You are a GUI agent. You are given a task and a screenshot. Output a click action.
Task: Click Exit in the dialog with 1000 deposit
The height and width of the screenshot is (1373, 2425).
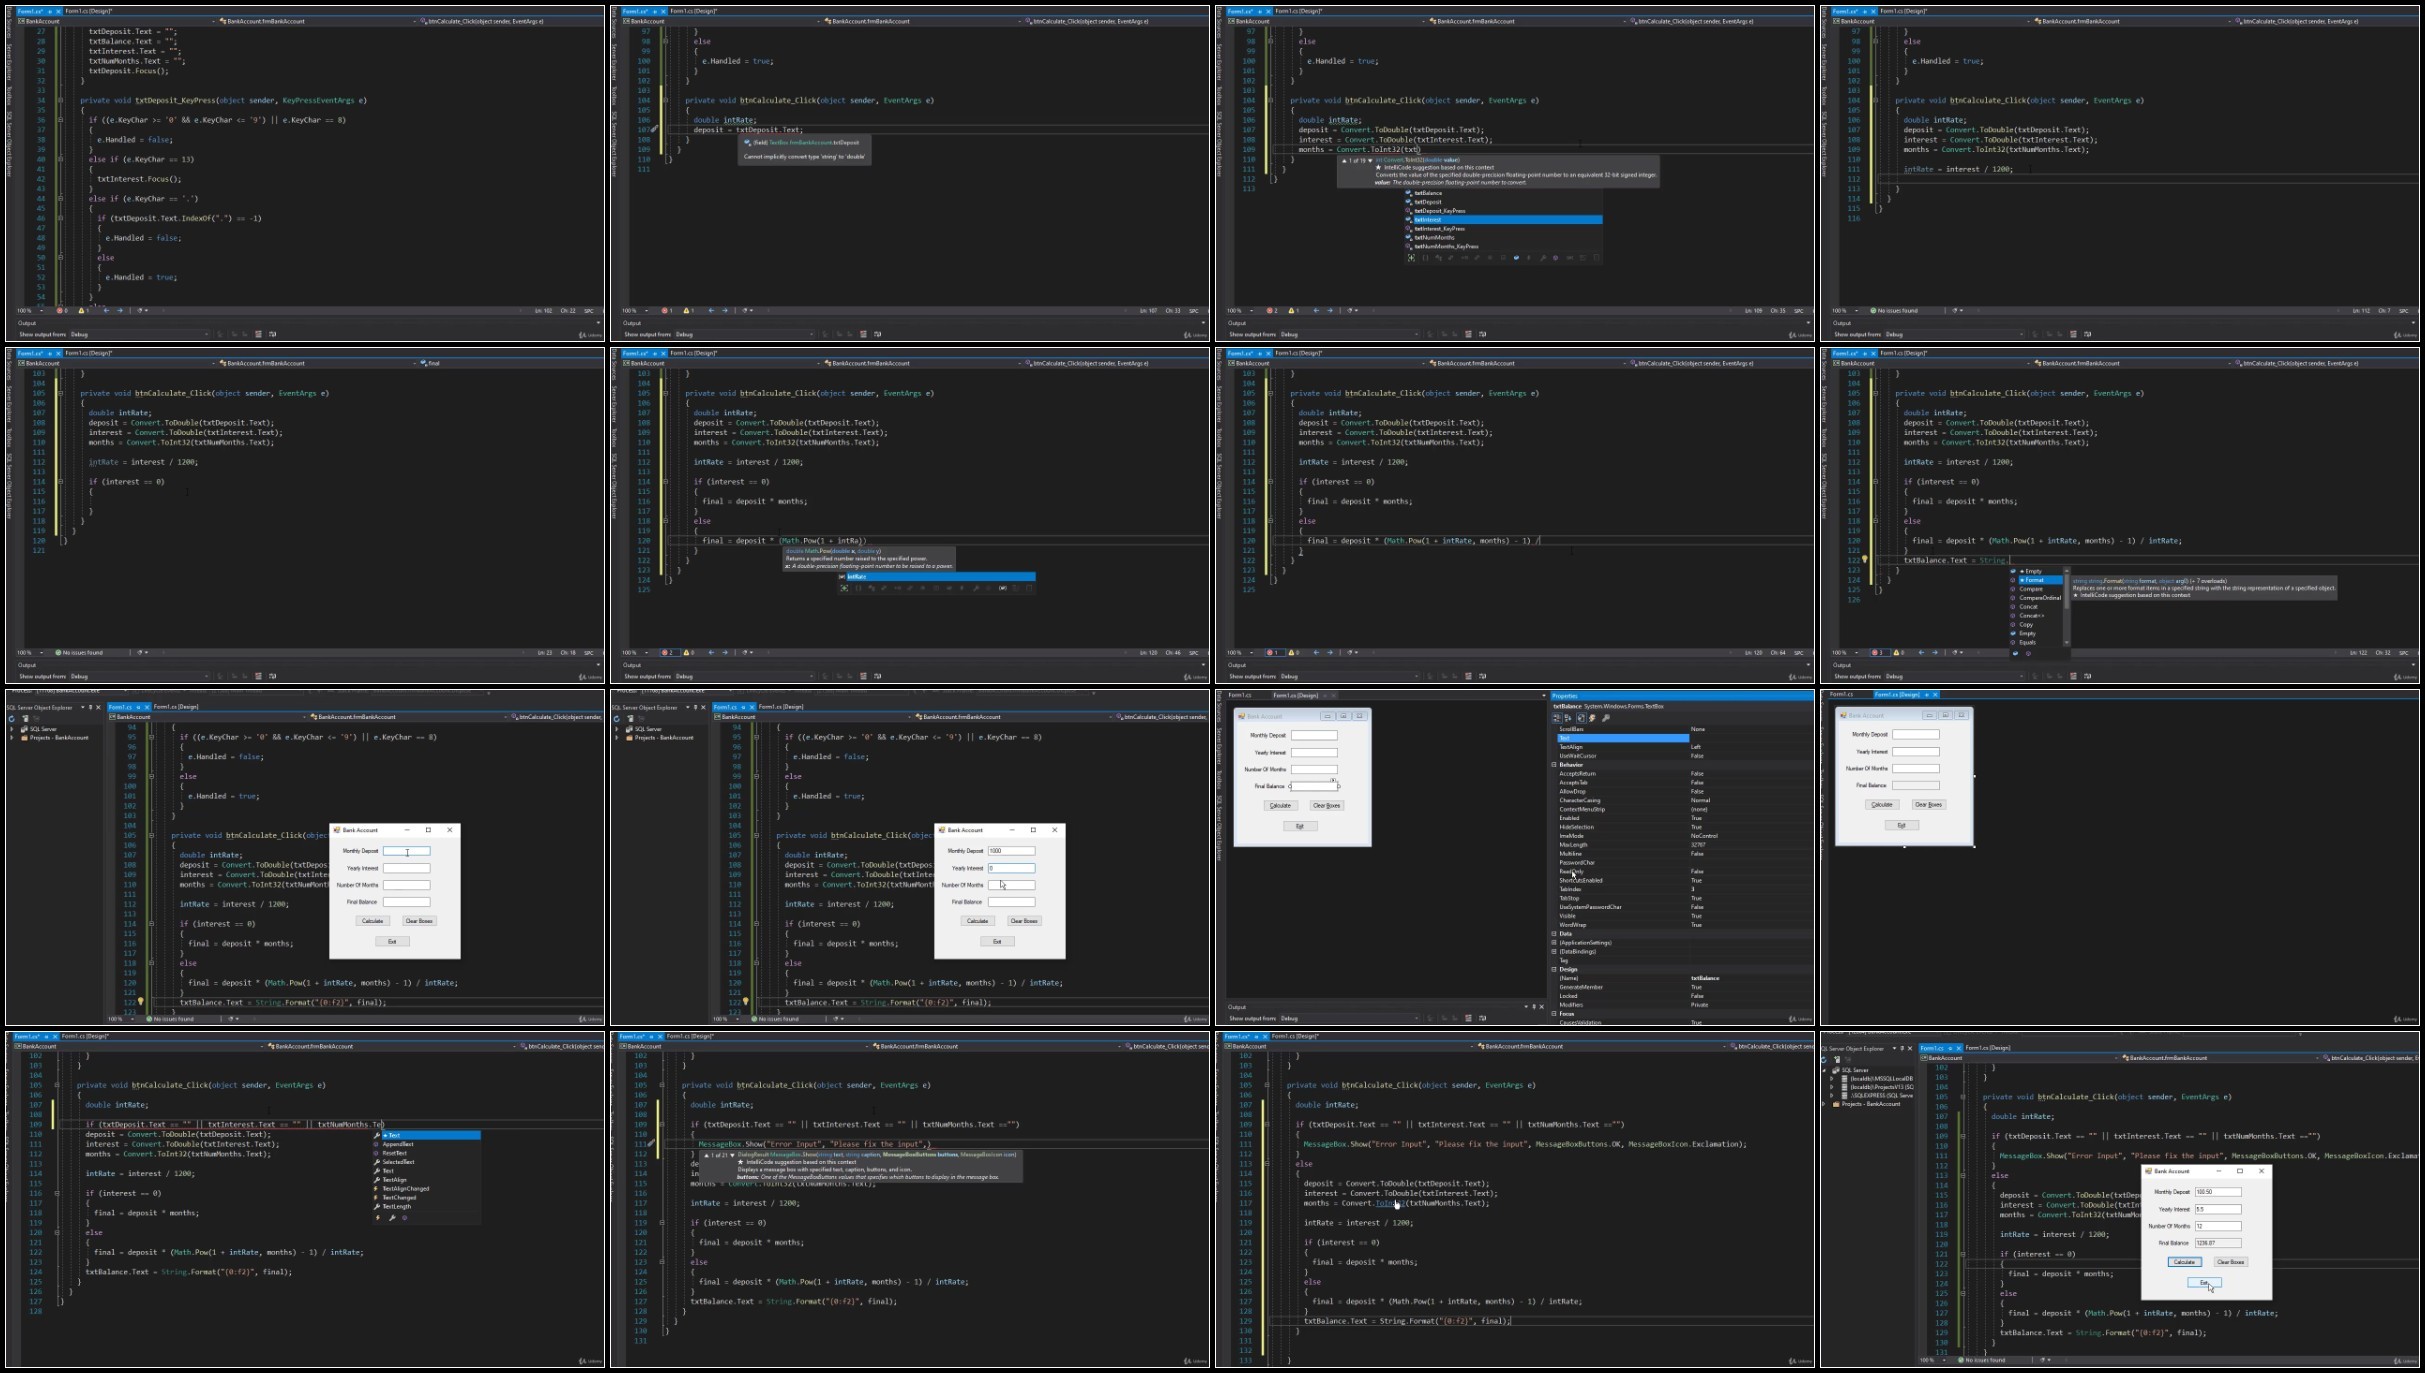click(x=997, y=941)
